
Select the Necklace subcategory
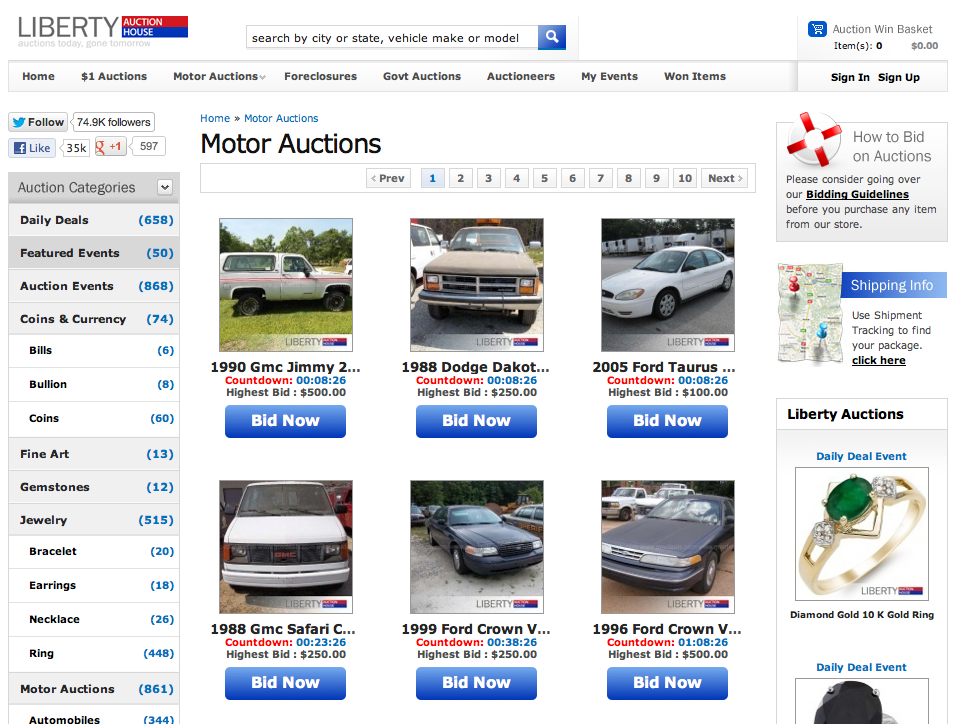[94, 619]
